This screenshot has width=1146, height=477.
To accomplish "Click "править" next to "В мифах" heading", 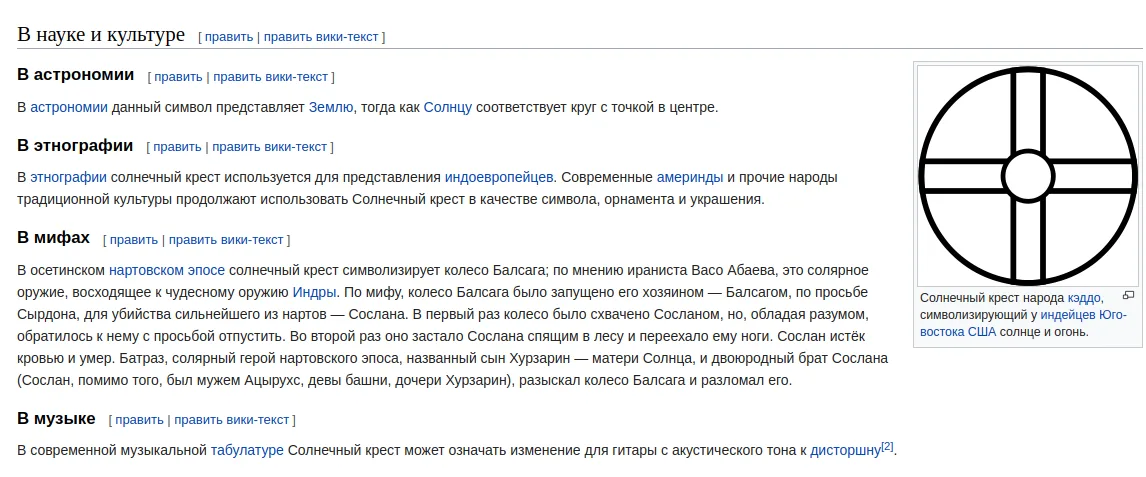I will pyautogui.click(x=134, y=240).
